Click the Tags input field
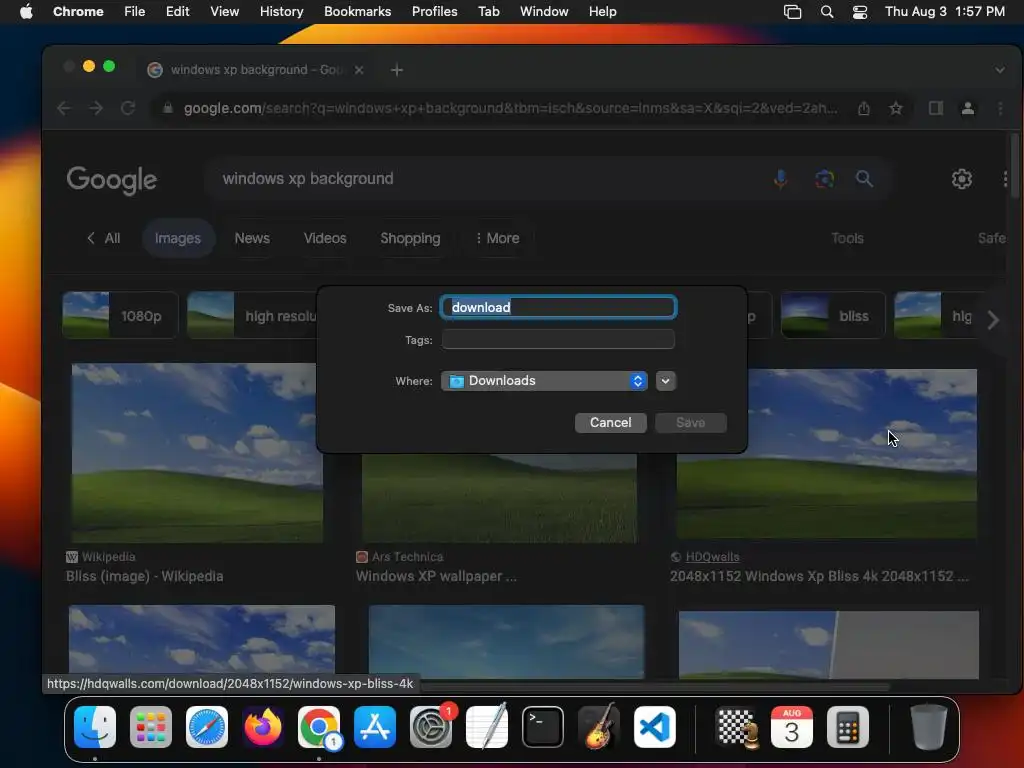The image size is (1024, 768). (x=558, y=340)
